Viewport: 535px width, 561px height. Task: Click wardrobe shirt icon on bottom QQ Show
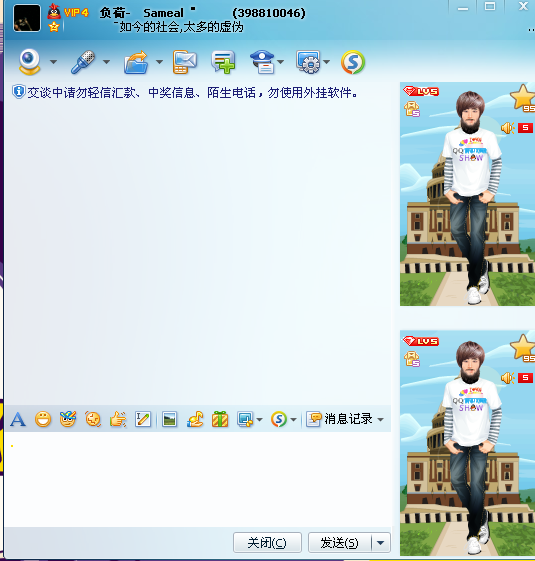coord(412,359)
